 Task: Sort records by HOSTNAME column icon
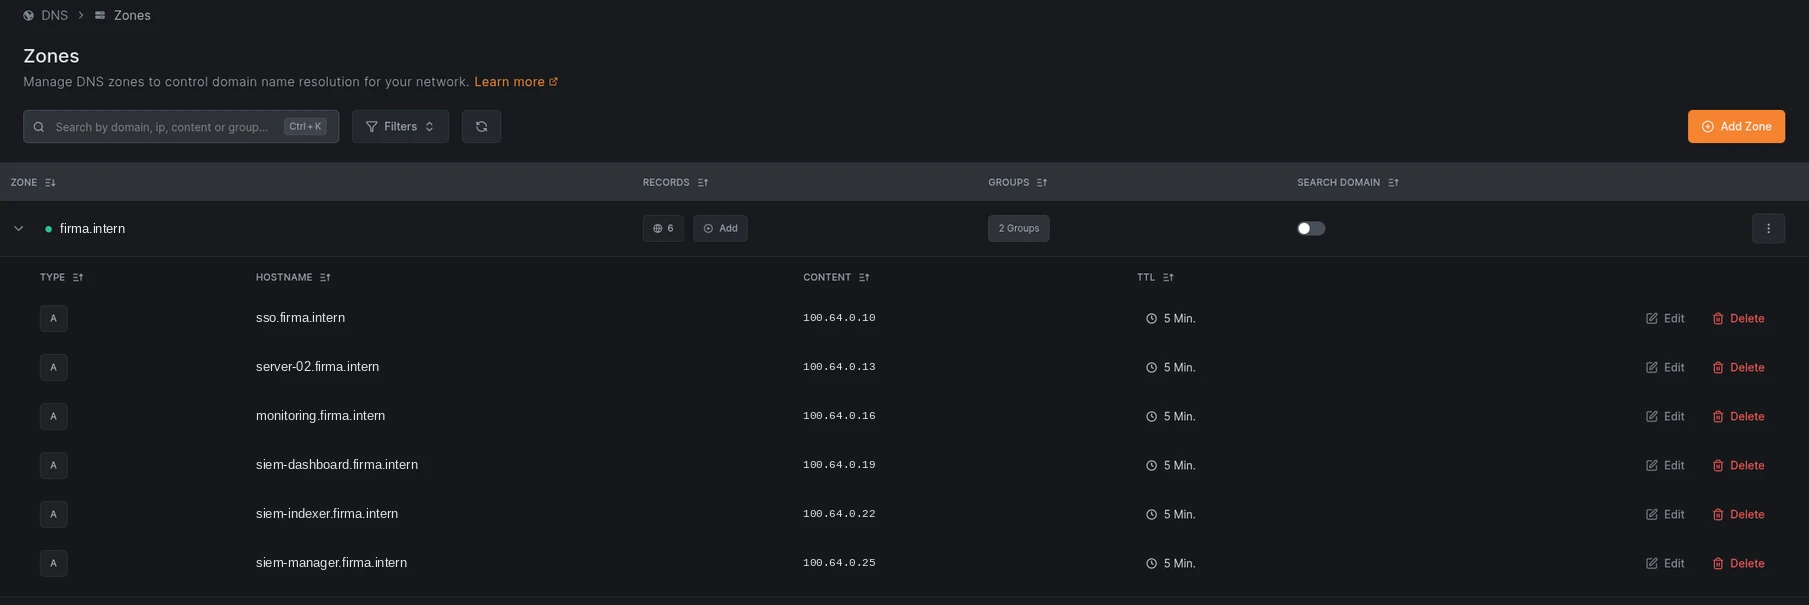point(325,278)
